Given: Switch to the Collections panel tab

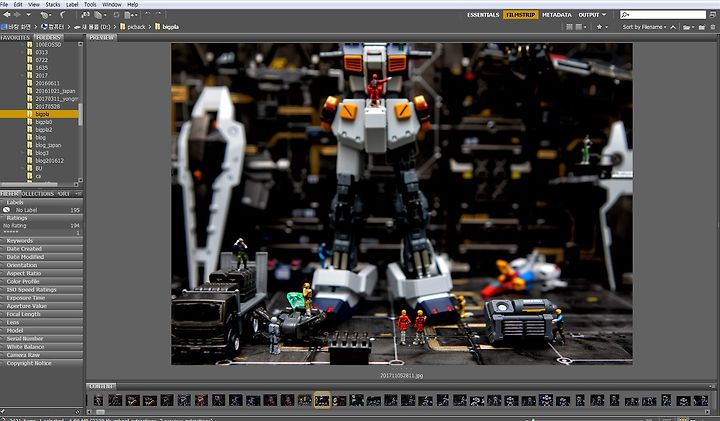Looking at the screenshot, I should [x=38, y=194].
